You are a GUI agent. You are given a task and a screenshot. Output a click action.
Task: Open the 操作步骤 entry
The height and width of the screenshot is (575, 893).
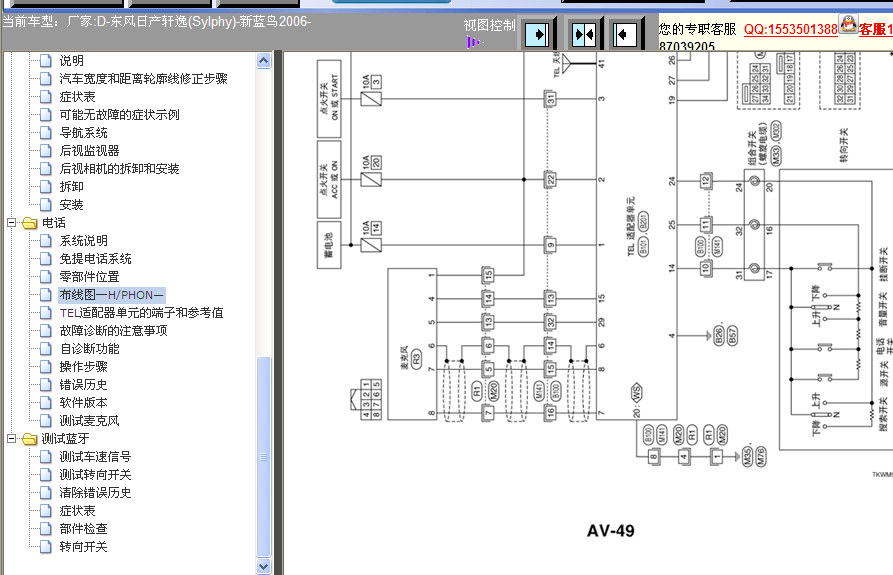click(x=84, y=367)
